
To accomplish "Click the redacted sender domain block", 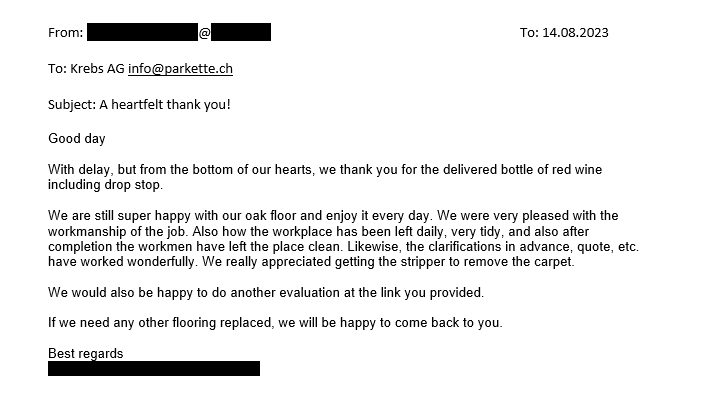I will (x=241, y=32).
